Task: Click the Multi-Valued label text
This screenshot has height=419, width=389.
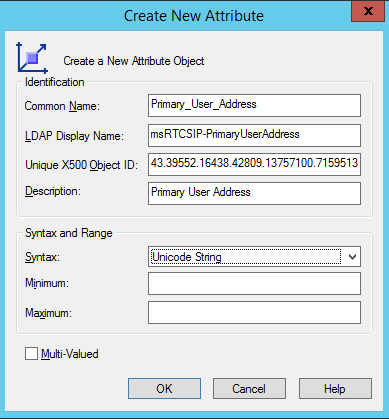Action: click(x=70, y=354)
